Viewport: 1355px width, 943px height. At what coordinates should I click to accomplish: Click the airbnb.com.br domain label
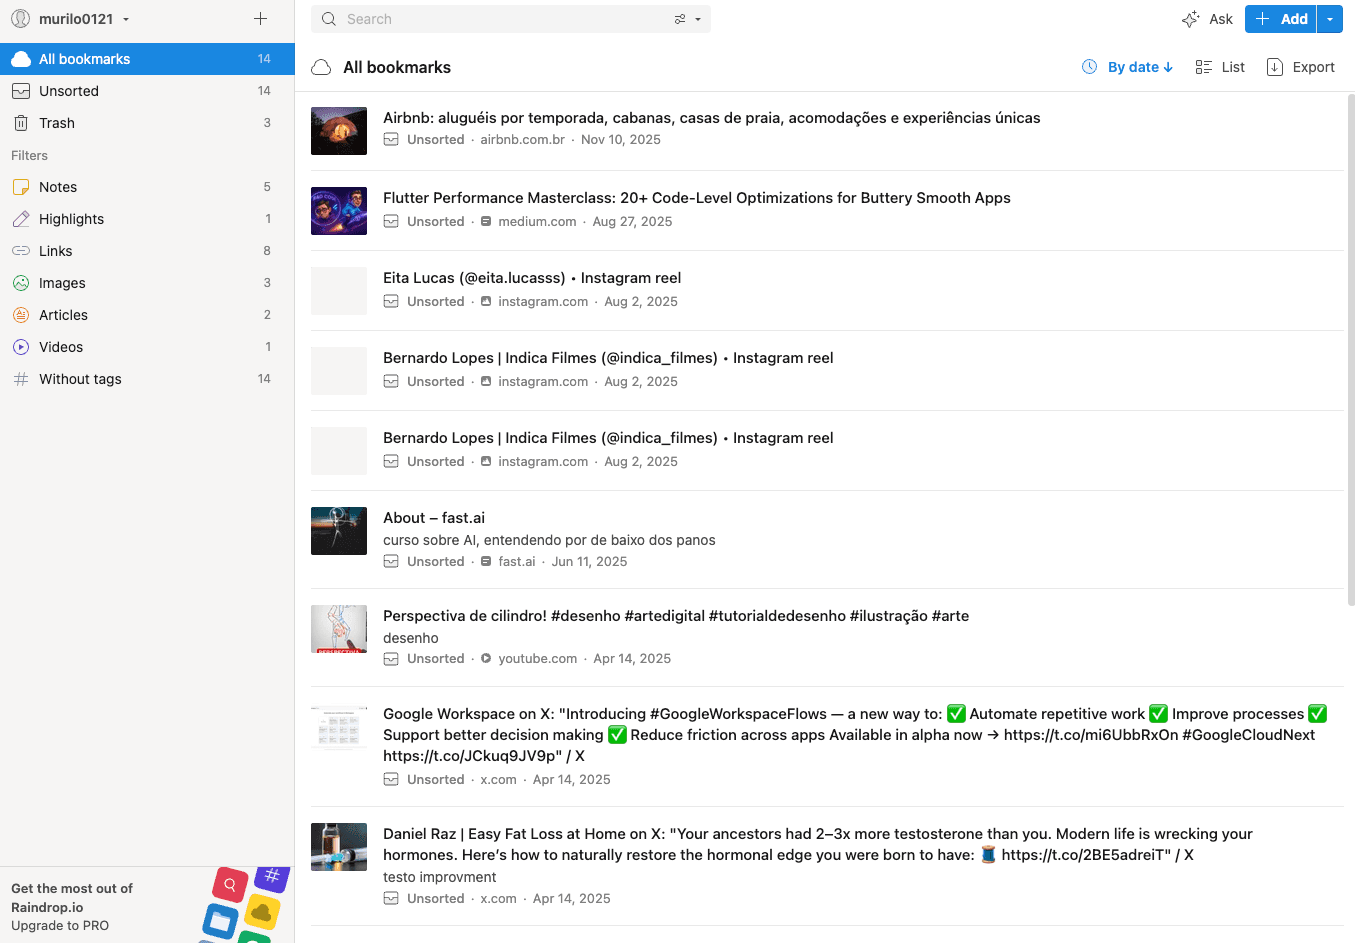tap(522, 140)
